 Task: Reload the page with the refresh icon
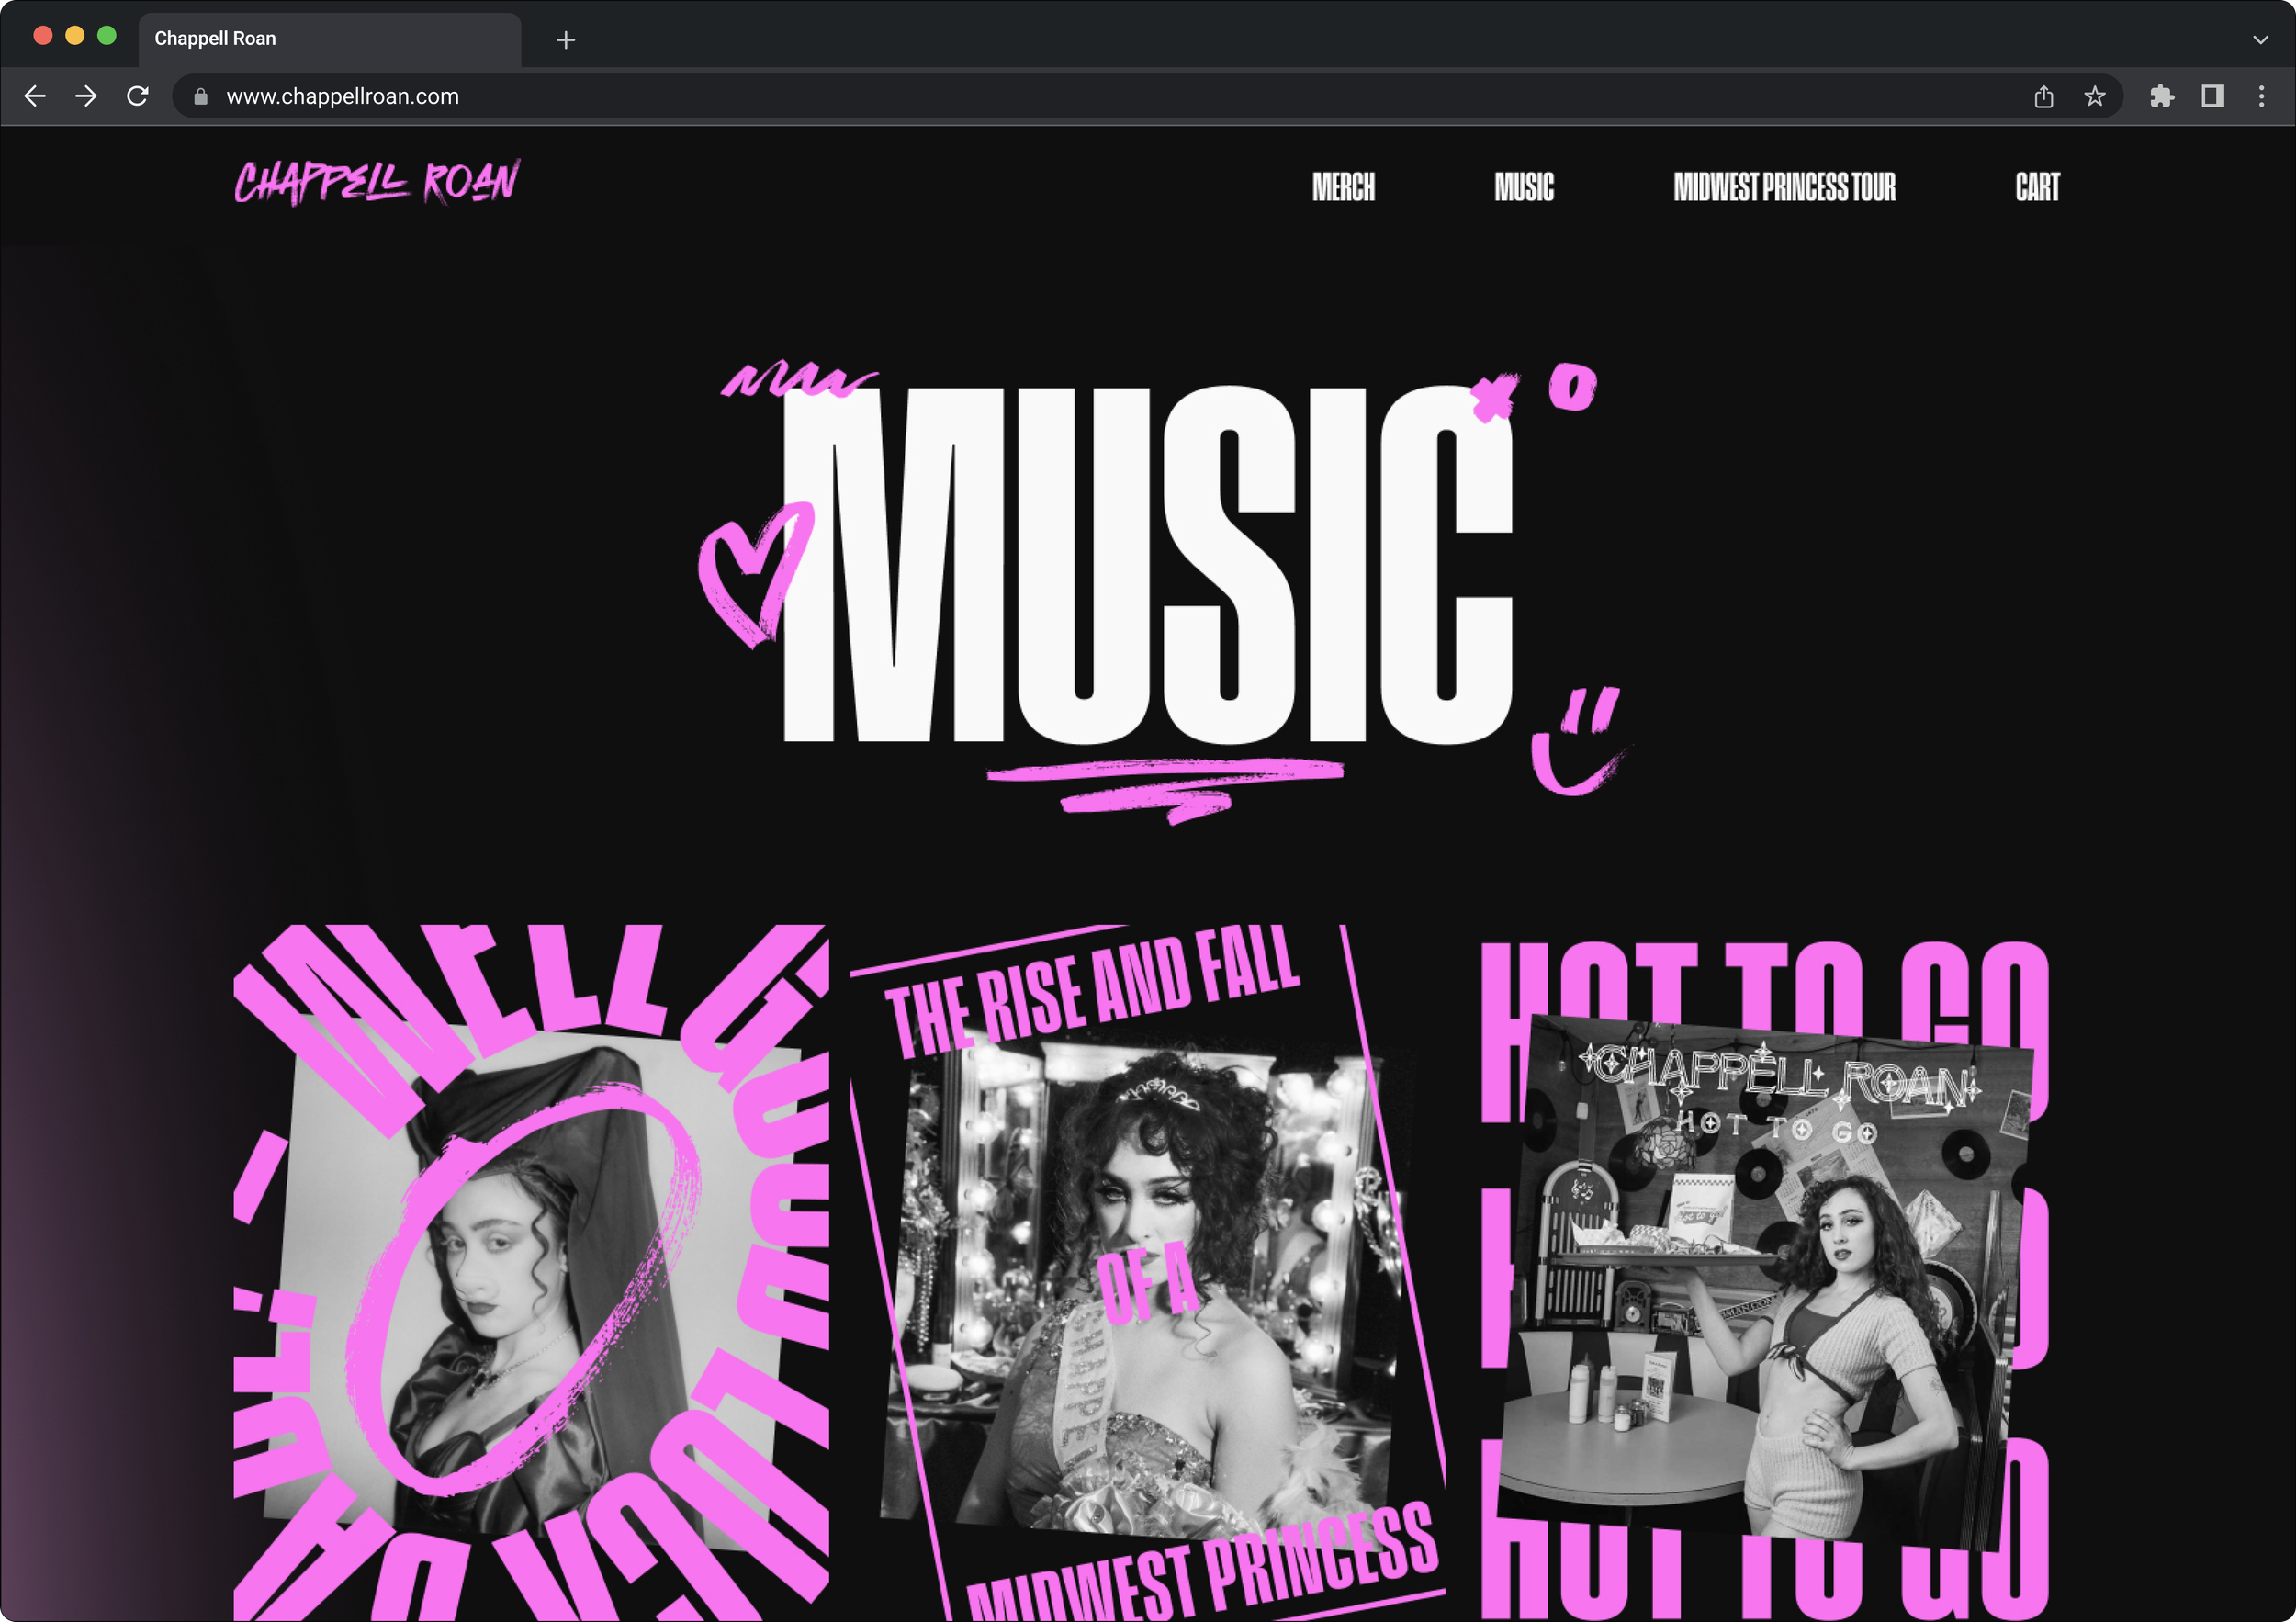coord(138,96)
